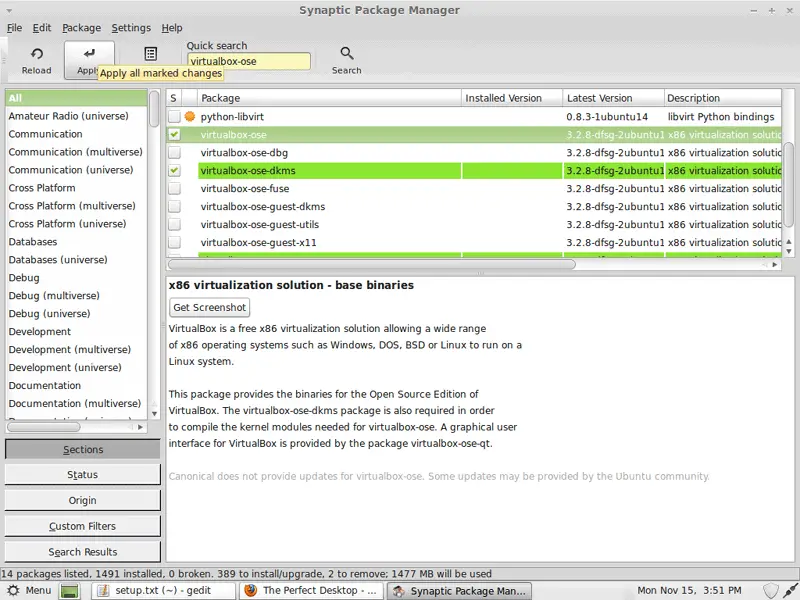Switch to the Origin filter view
Image resolution: width=800 pixels, height=600 pixels.
pos(83,500)
